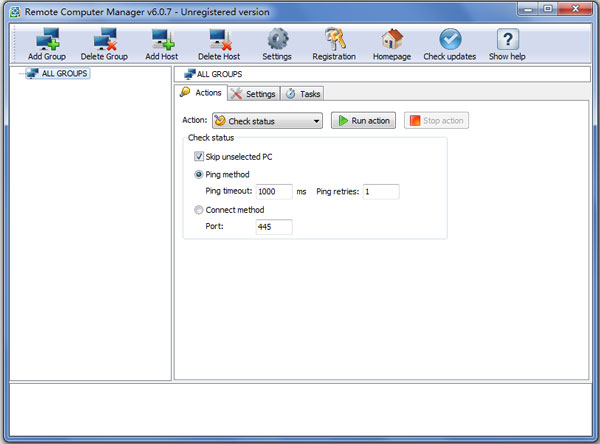Click the Check updates icon
Screen dimensions: 600x444
450,39
